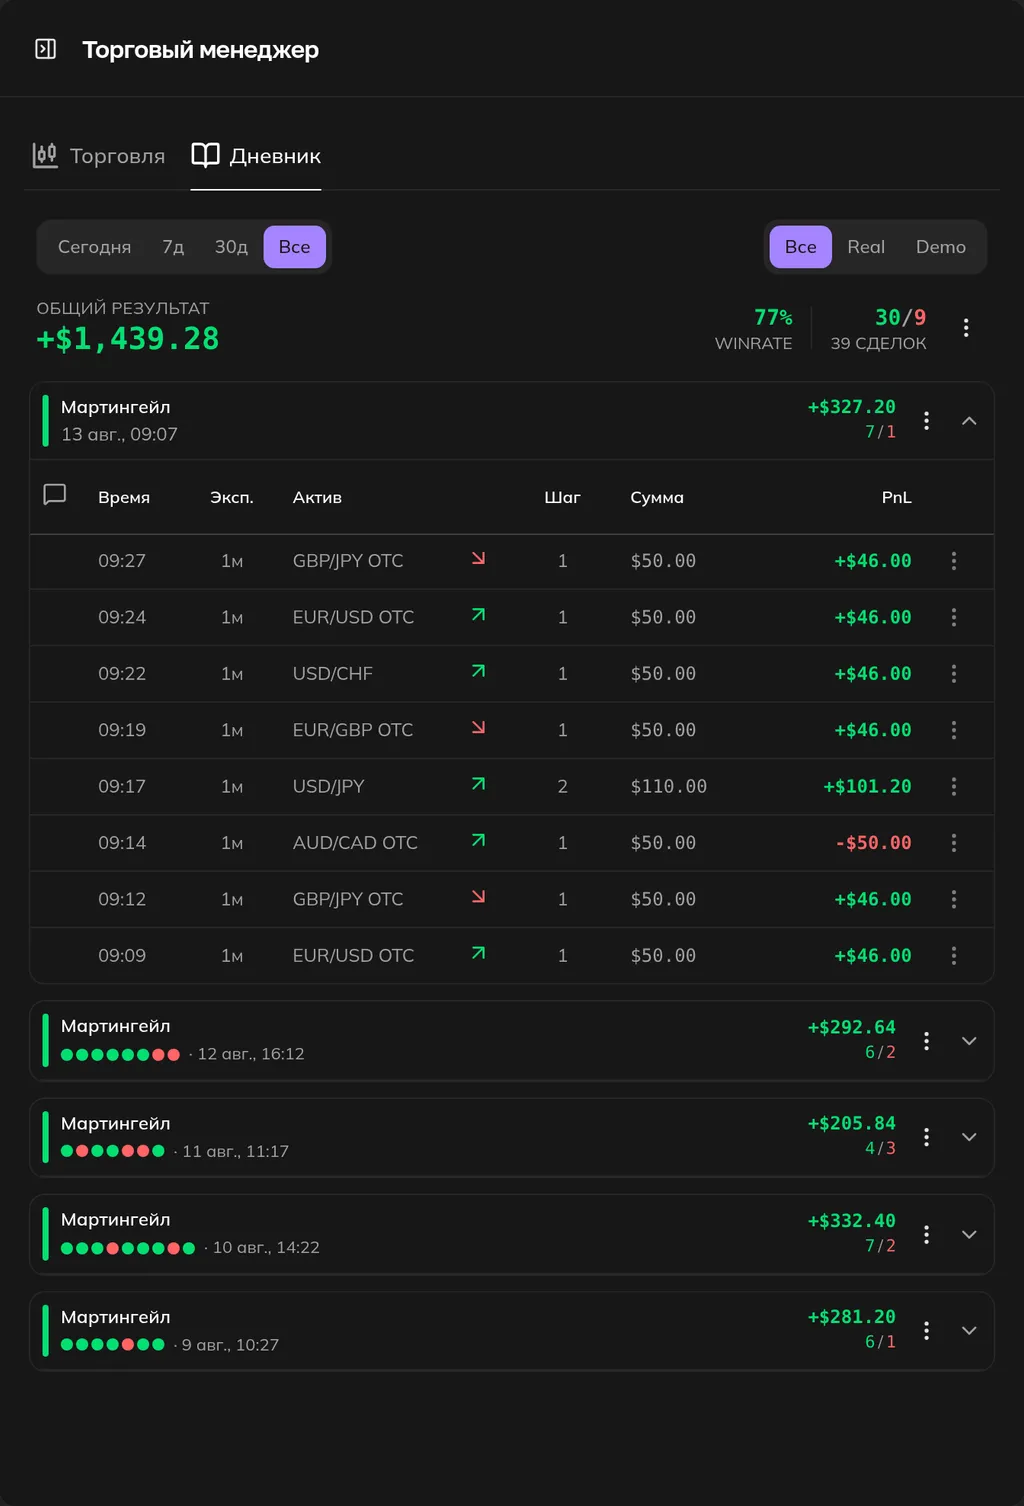The image size is (1024, 1506).
Task: Select the 7д period filter
Action: click(x=173, y=247)
